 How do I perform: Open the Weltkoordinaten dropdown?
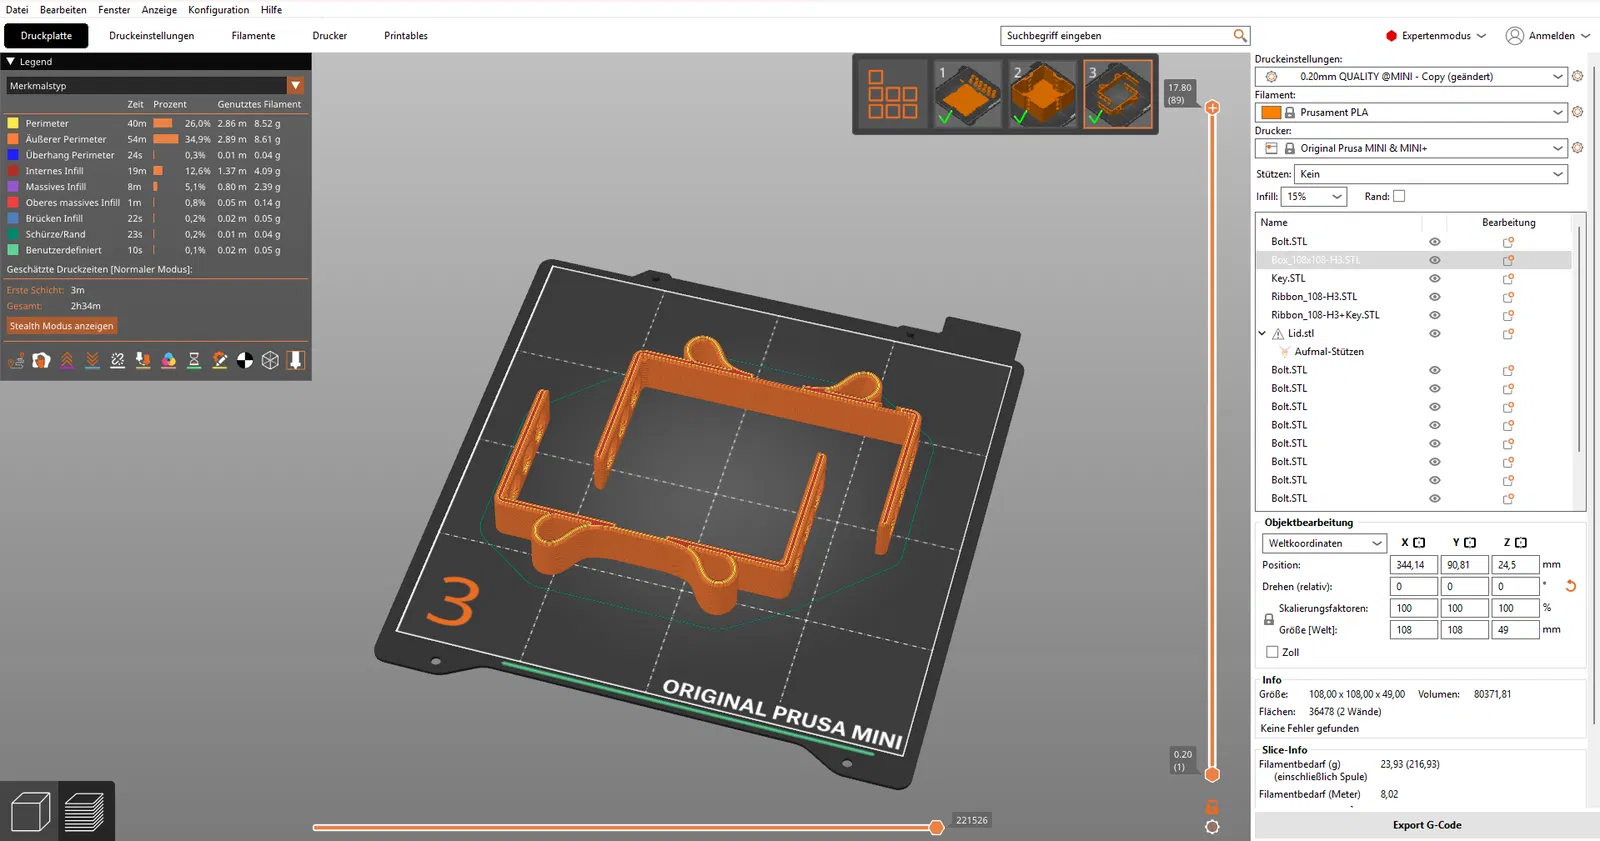(x=1324, y=543)
